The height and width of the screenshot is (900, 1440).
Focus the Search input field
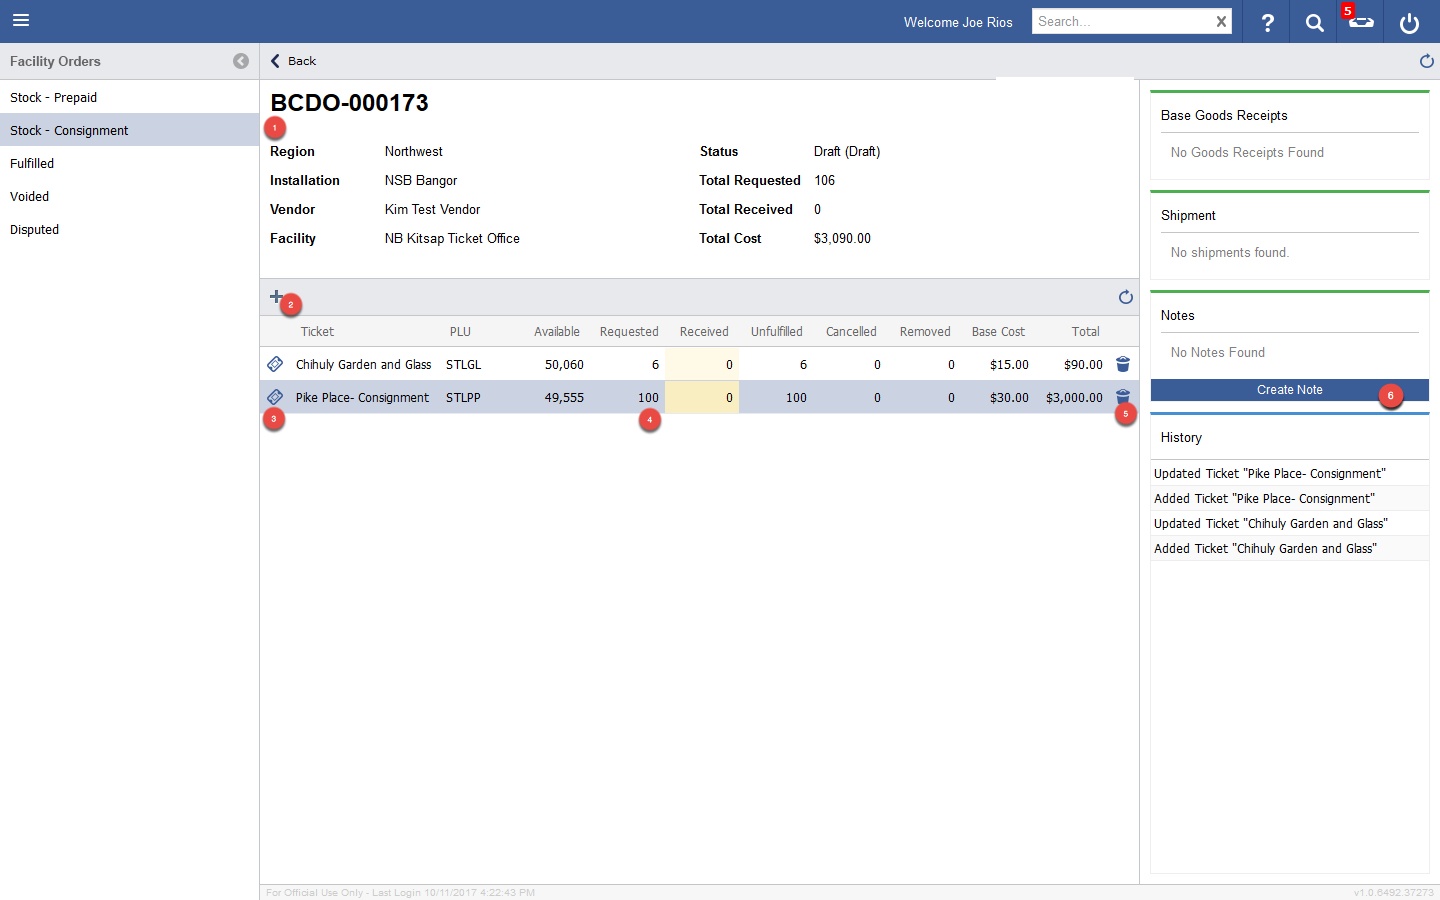1120,22
